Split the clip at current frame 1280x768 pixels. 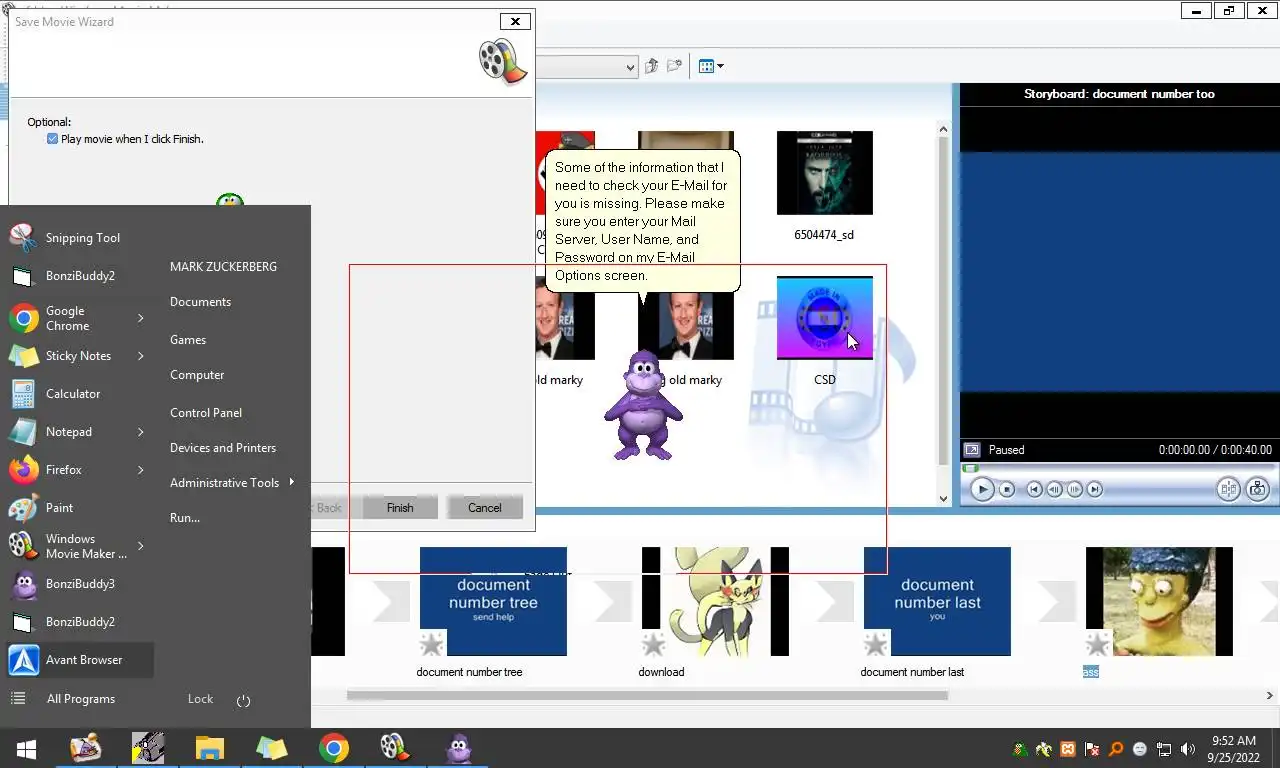pyautogui.click(x=1228, y=489)
